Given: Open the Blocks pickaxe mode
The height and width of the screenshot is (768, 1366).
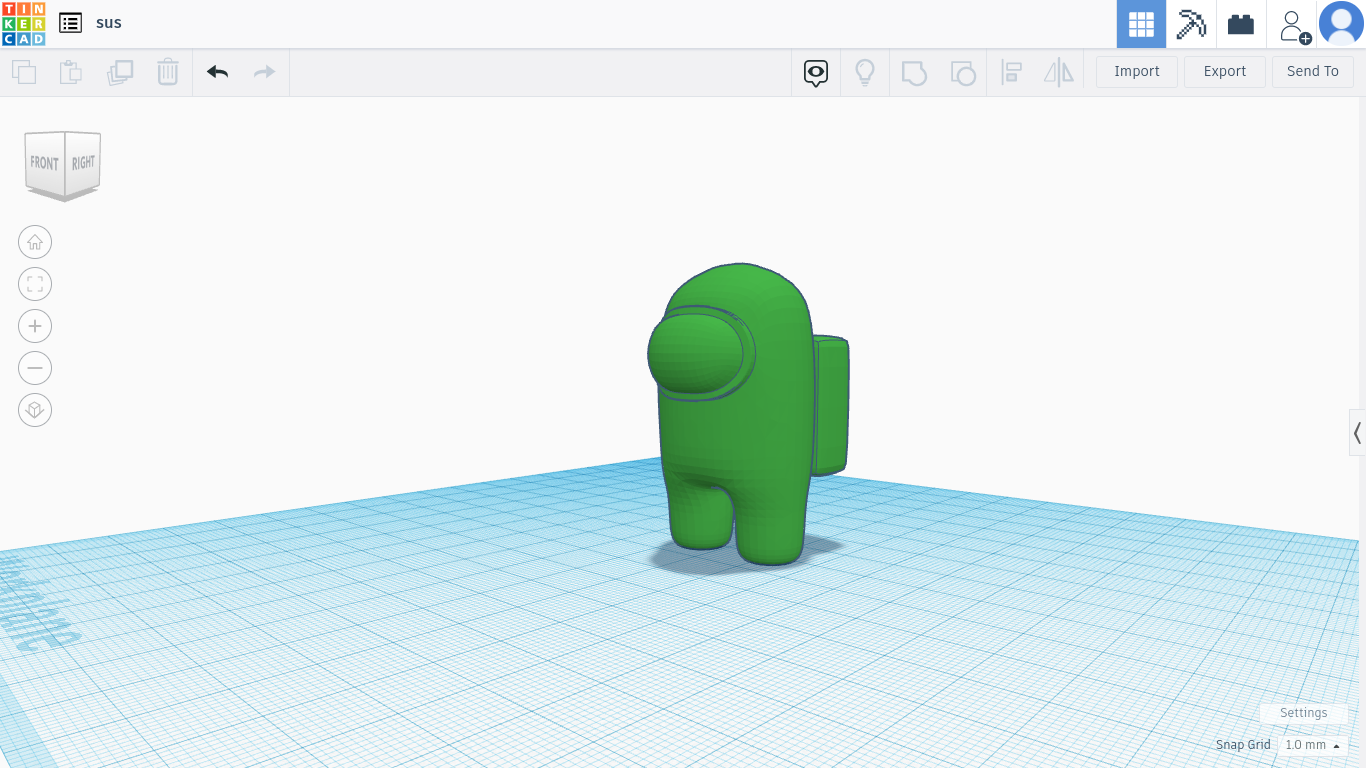Looking at the screenshot, I should click(x=1191, y=24).
